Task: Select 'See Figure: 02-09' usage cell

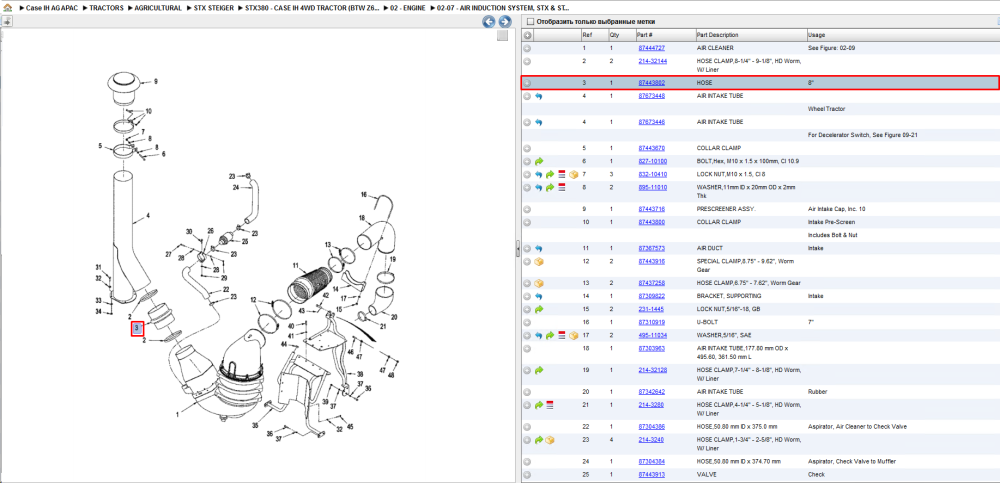Action: pos(830,48)
